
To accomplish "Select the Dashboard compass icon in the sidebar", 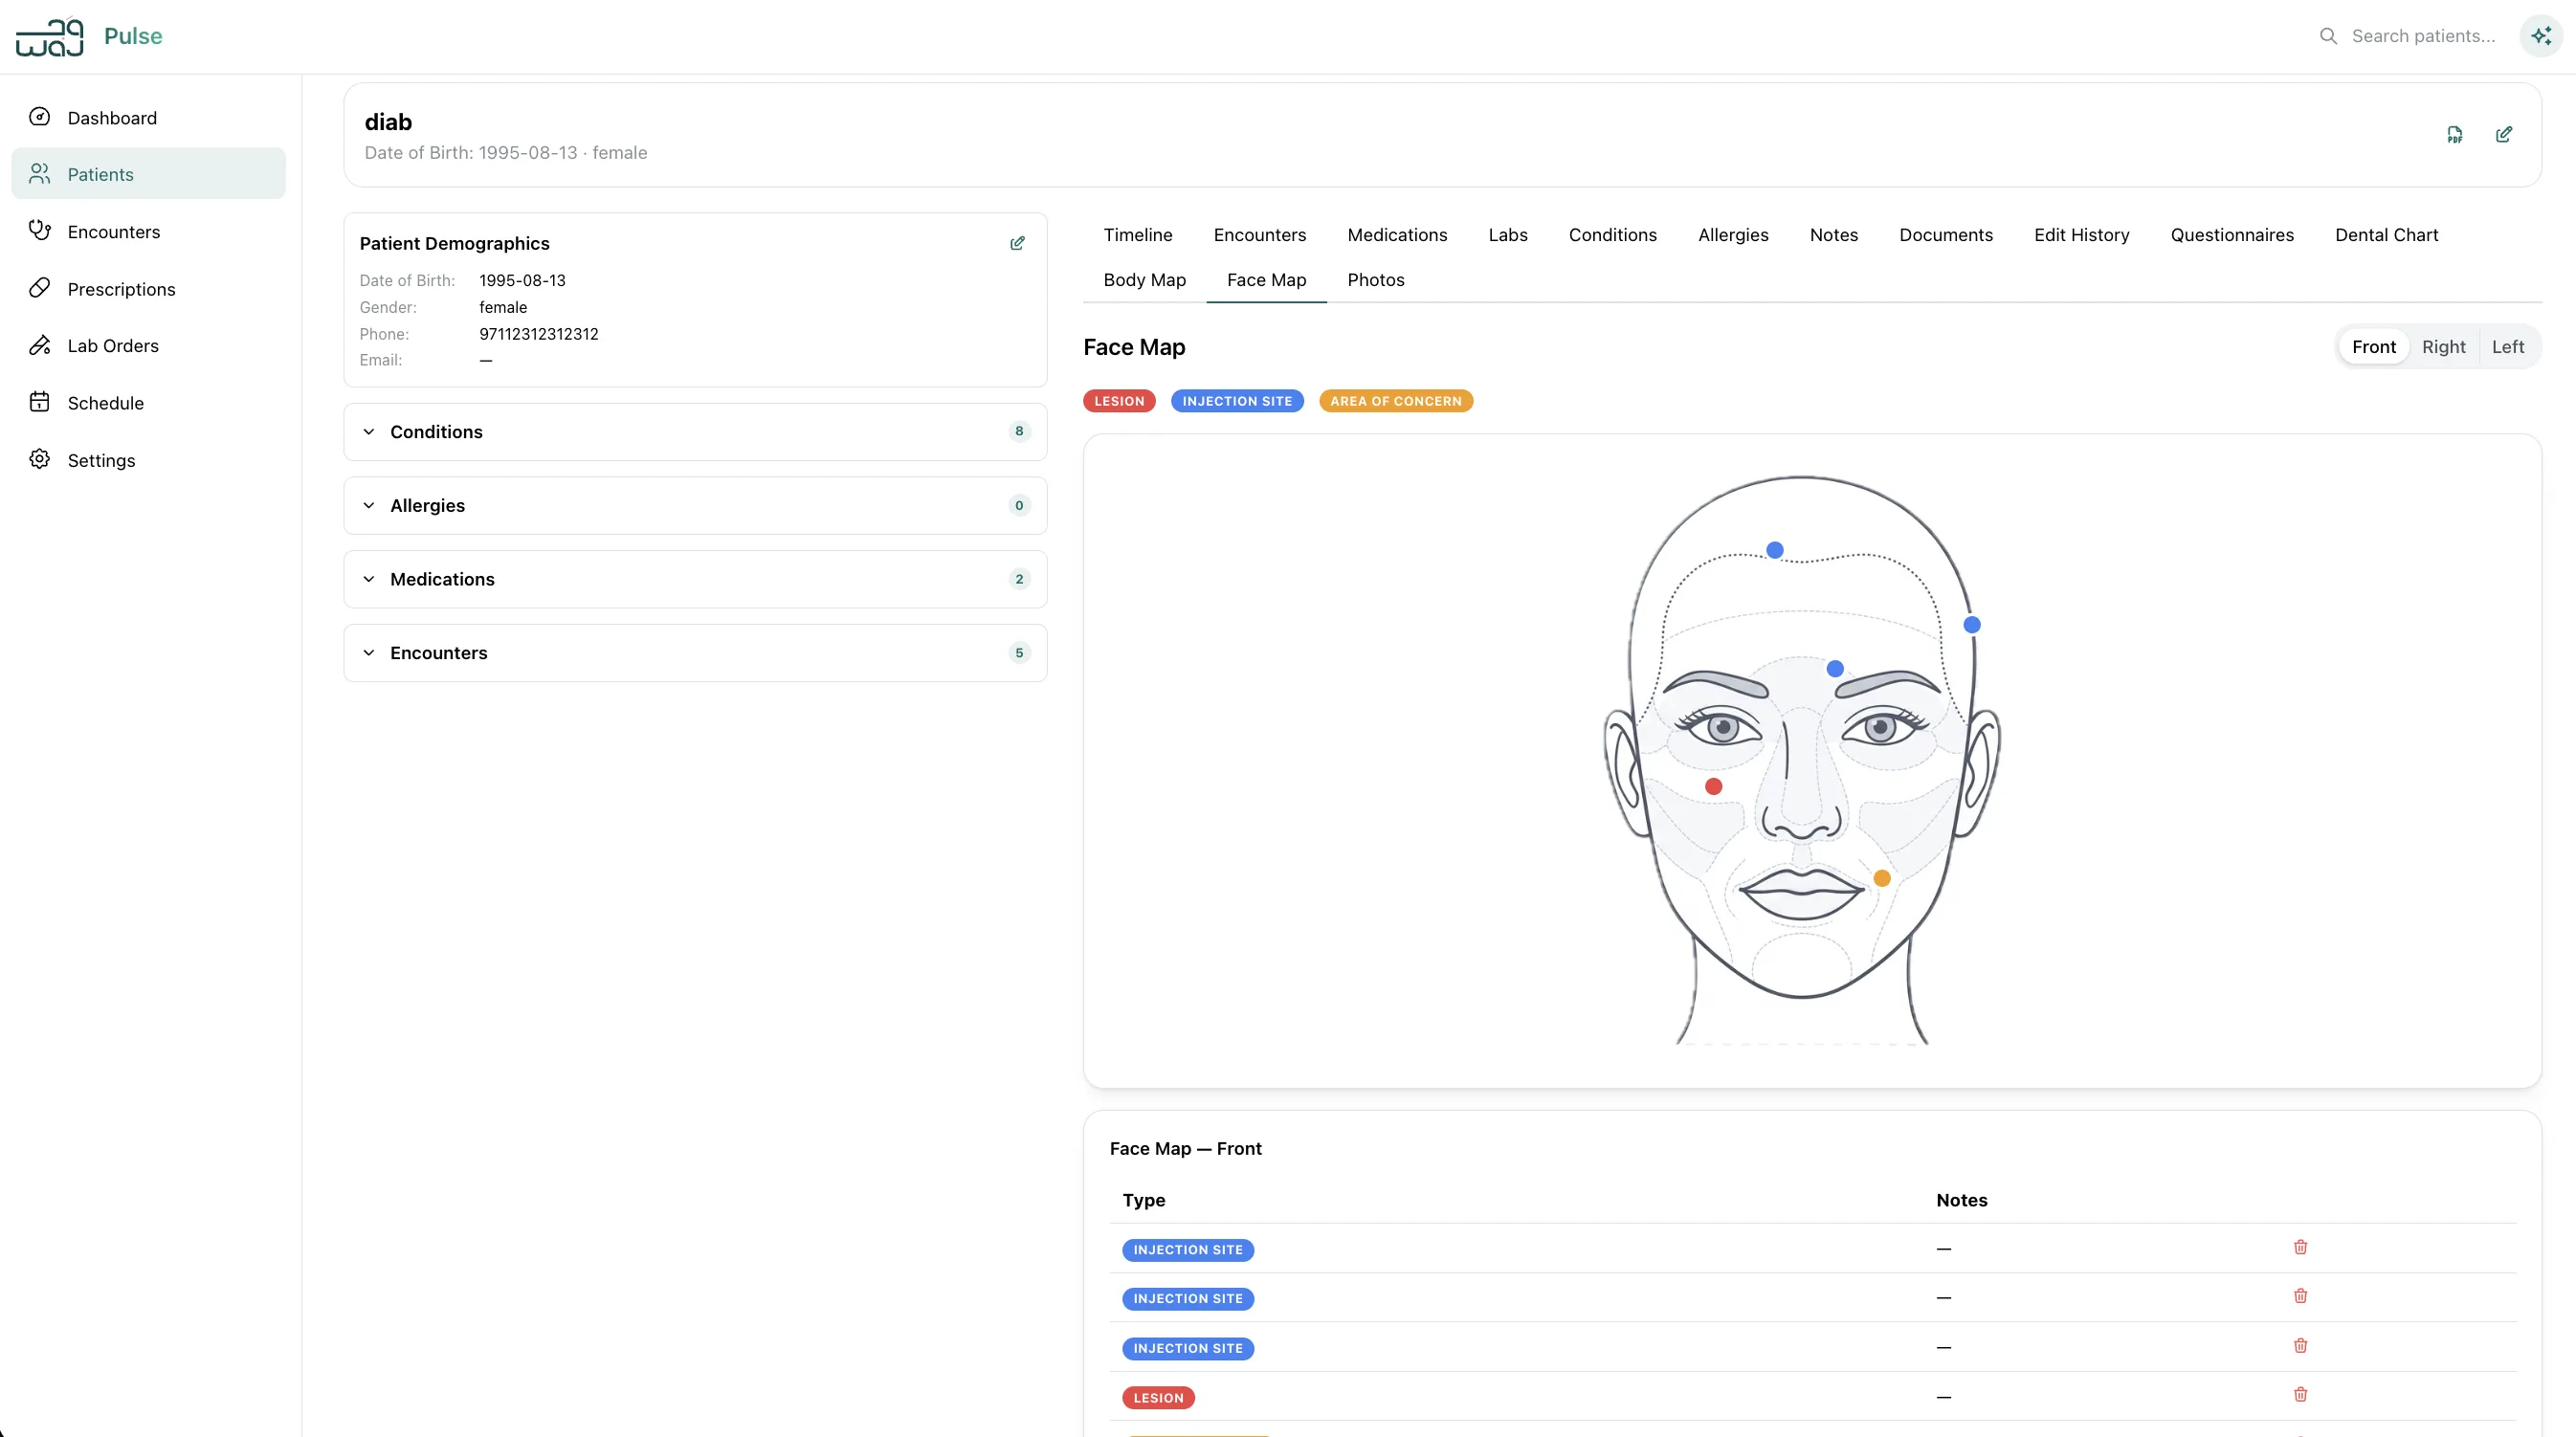I will click(40, 117).
